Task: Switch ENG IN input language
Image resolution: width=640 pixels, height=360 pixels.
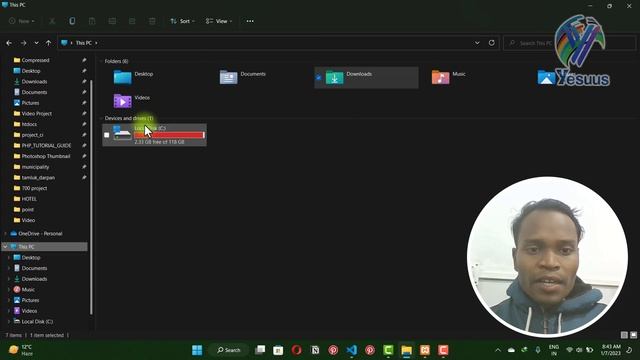Action: (554, 350)
